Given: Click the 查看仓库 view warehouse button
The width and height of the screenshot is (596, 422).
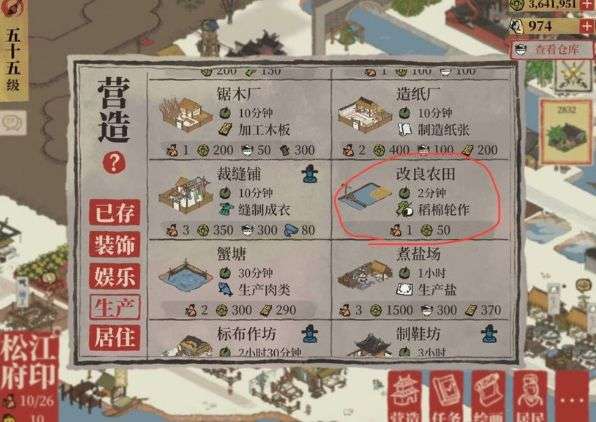Looking at the screenshot, I should point(552,49).
